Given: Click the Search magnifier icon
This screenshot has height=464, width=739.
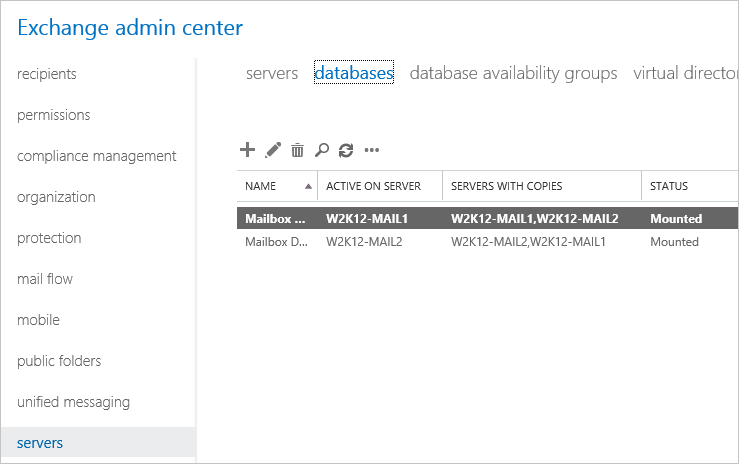Looking at the screenshot, I should coord(322,150).
